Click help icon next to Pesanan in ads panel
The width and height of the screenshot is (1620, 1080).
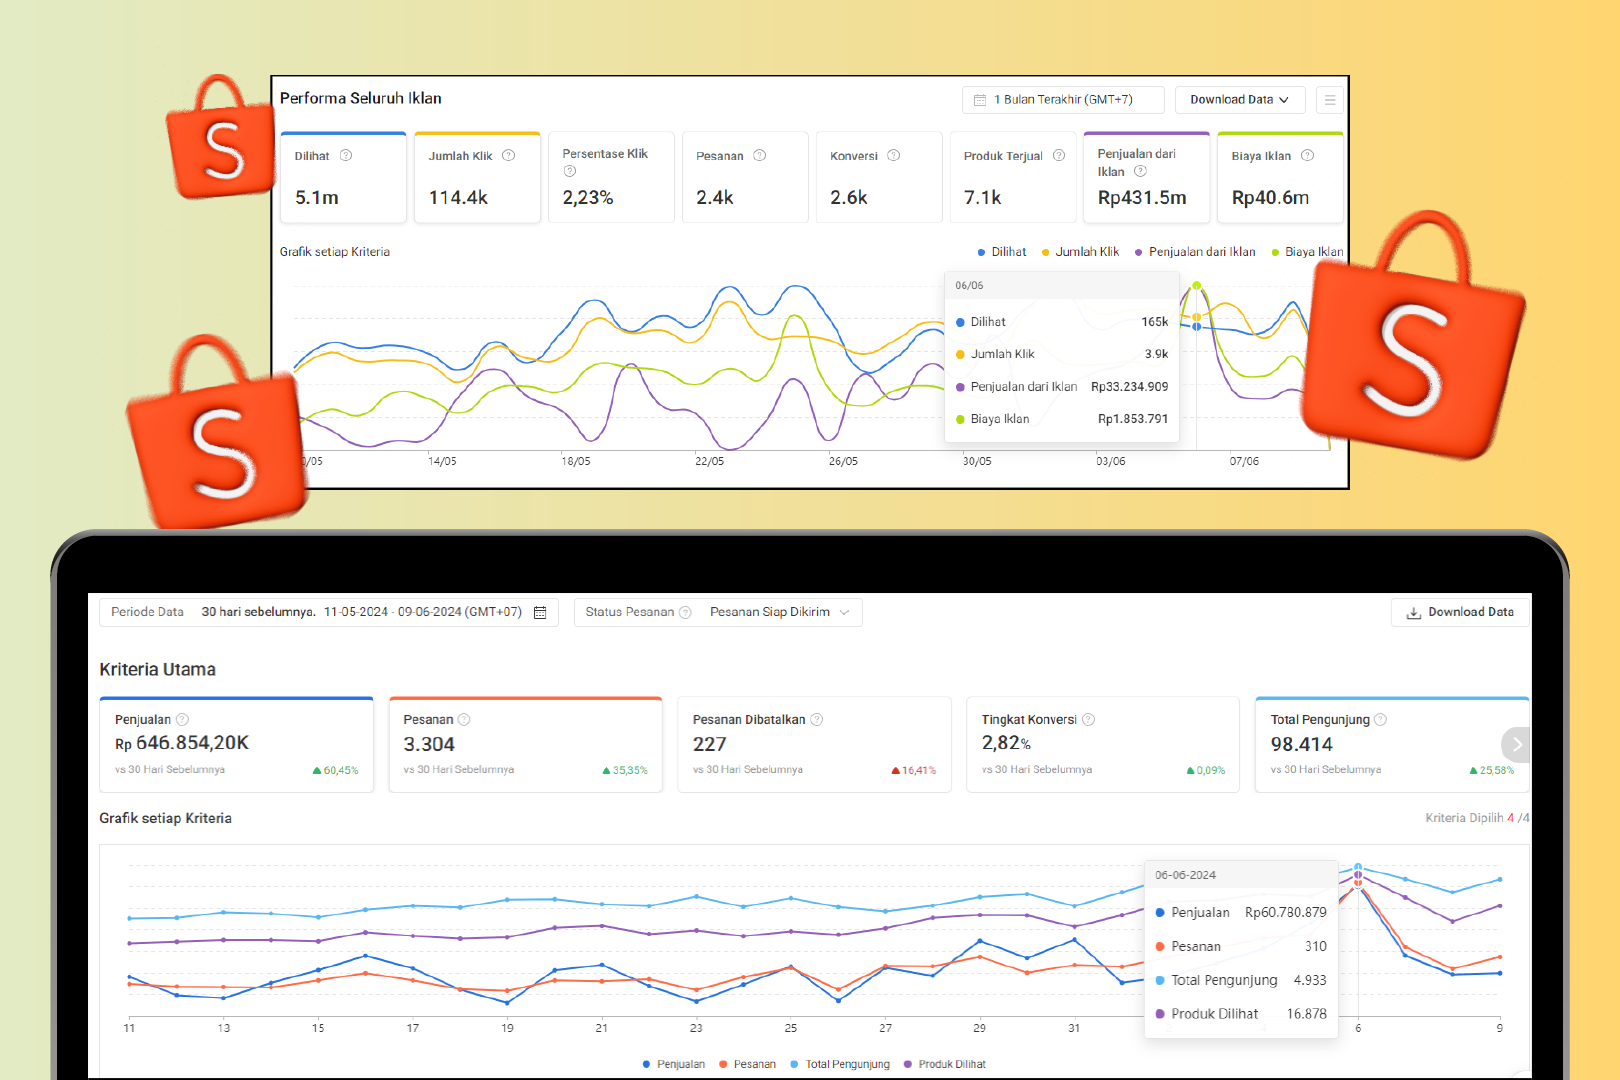(759, 155)
